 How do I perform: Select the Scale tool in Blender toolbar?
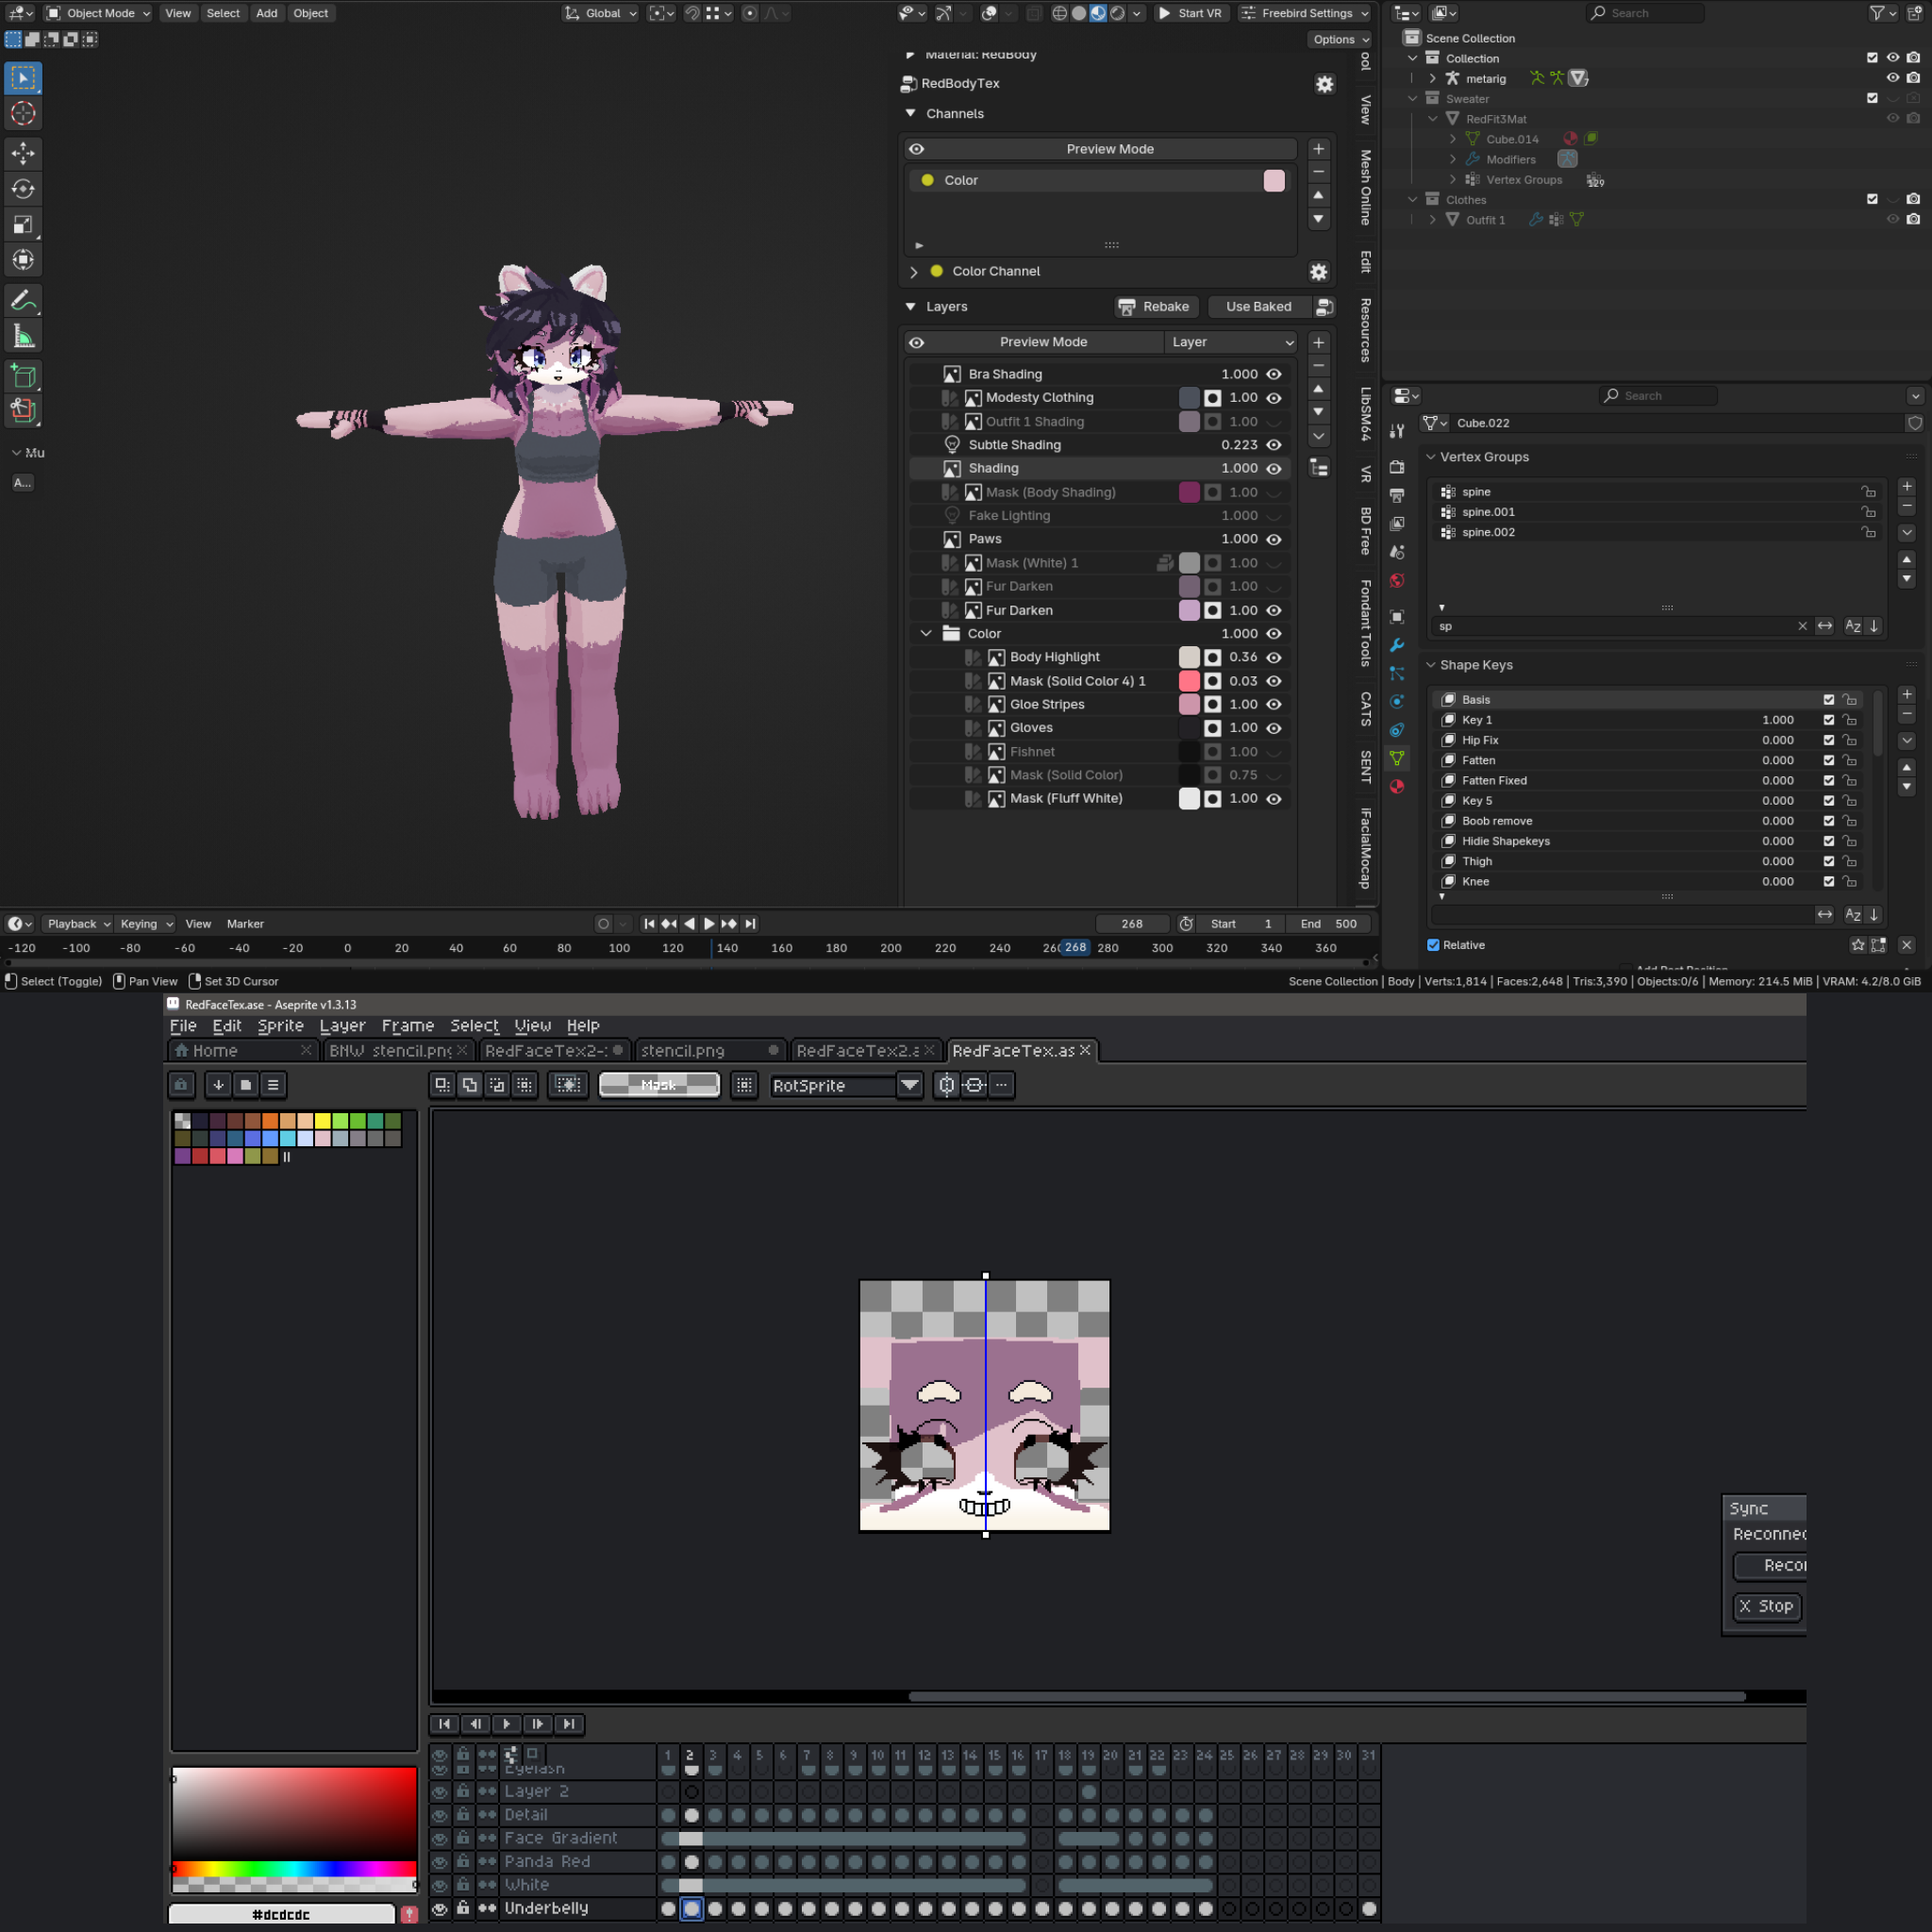pyautogui.click(x=23, y=225)
